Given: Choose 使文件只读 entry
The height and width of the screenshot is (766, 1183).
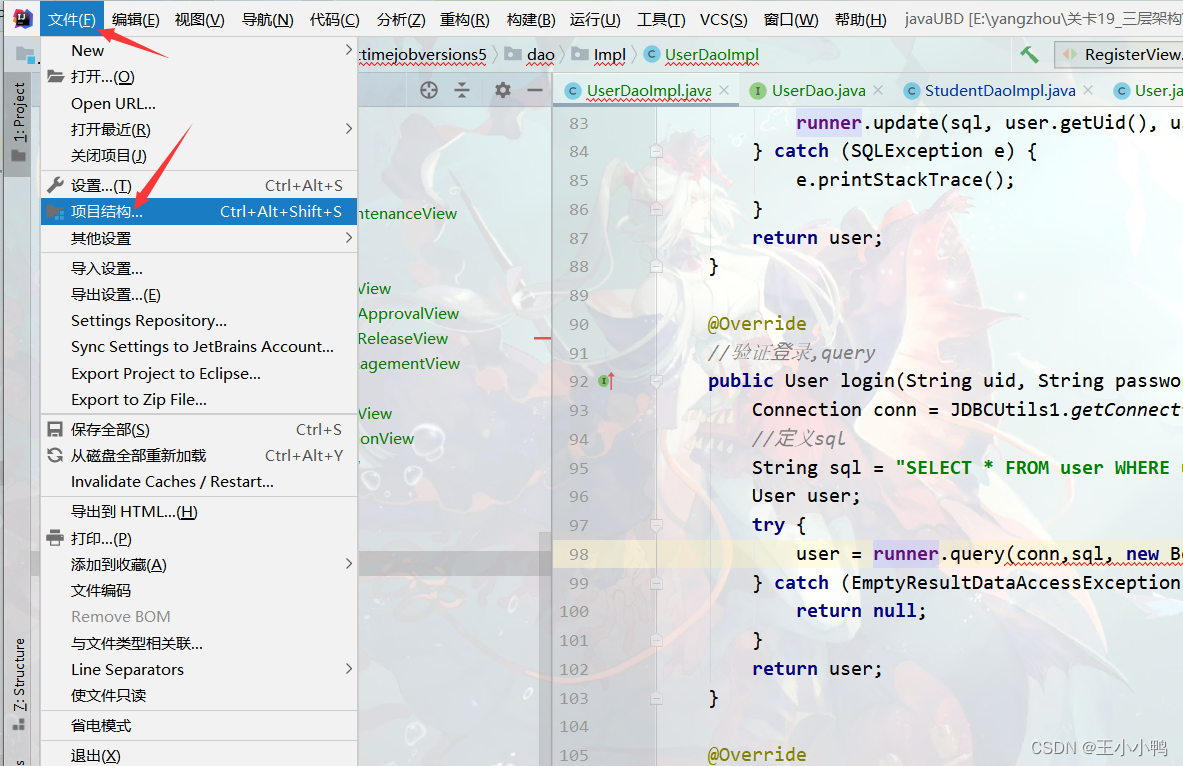Looking at the screenshot, I should click(x=199, y=696).
